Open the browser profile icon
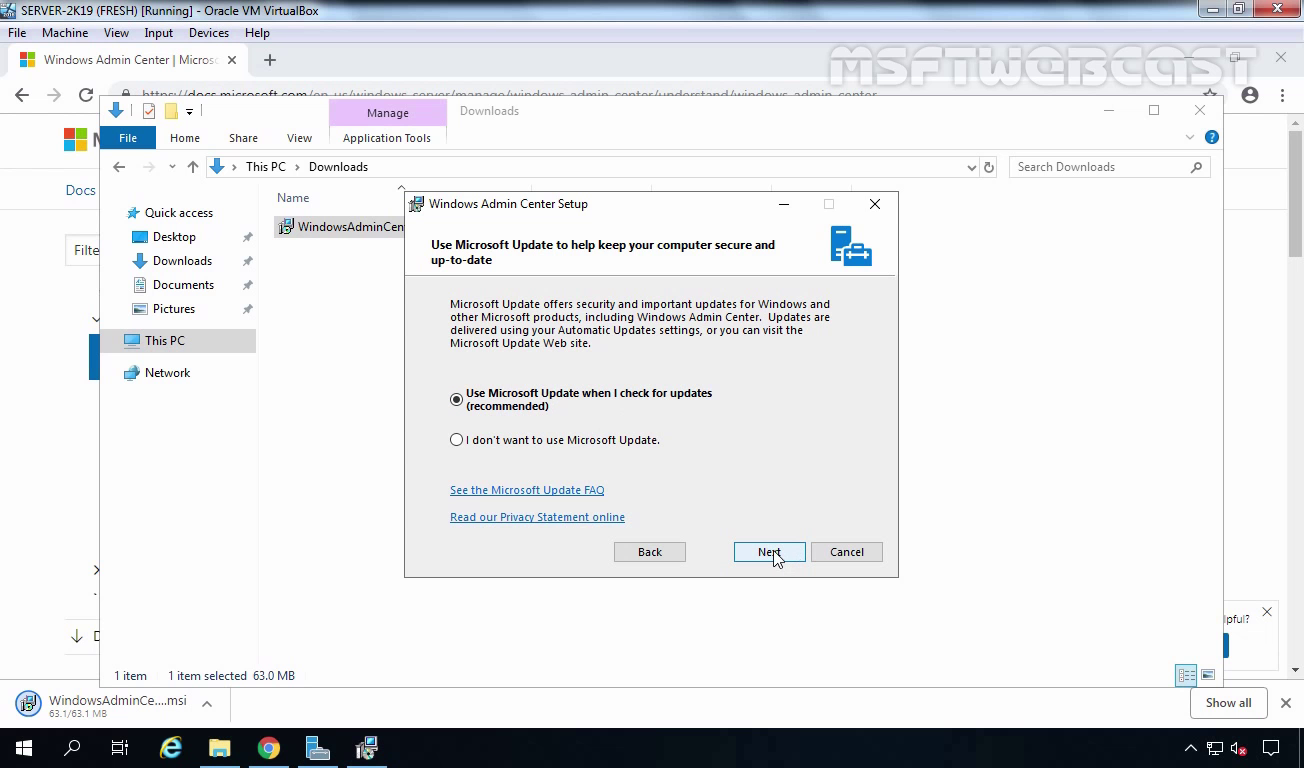Image resolution: width=1304 pixels, height=768 pixels. tap(1250, 95)
